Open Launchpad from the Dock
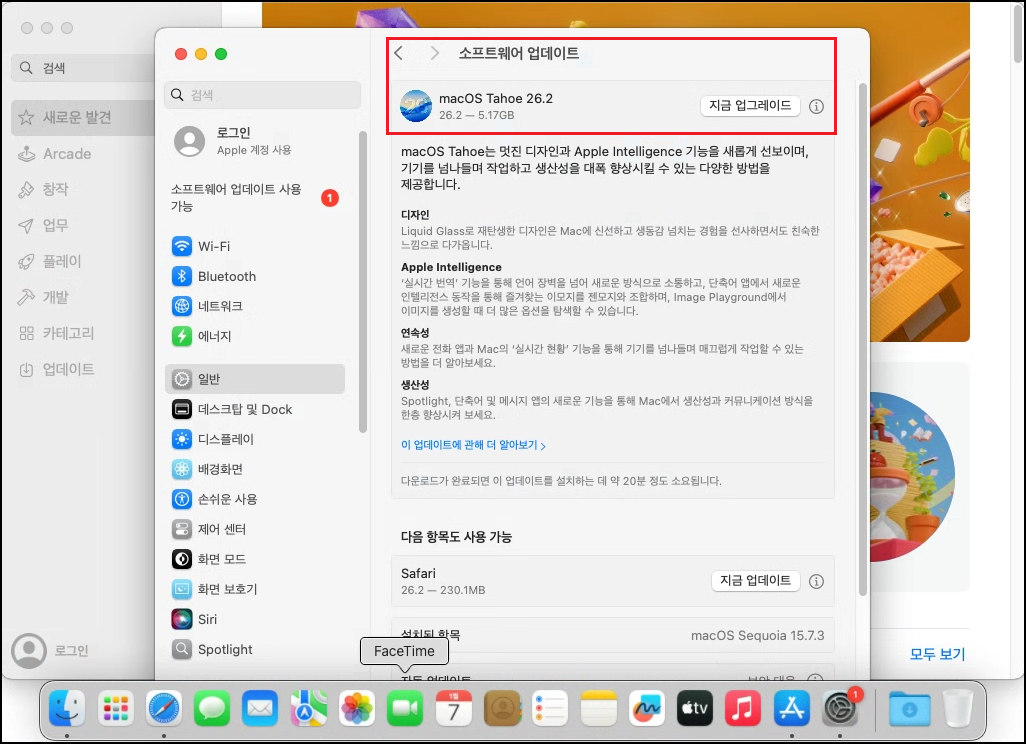The width and height of the screenshot is (1026, 744). [x=116, y=708]
